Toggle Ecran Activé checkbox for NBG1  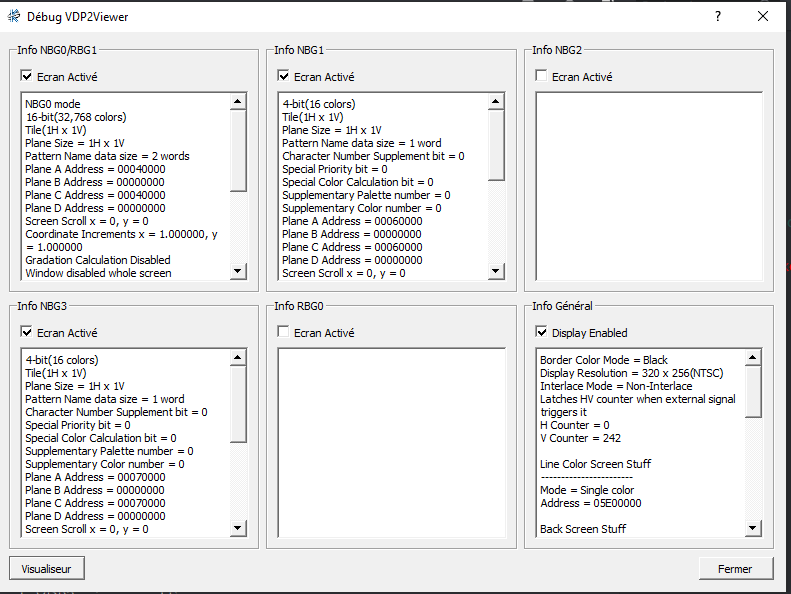click(283, 76)
